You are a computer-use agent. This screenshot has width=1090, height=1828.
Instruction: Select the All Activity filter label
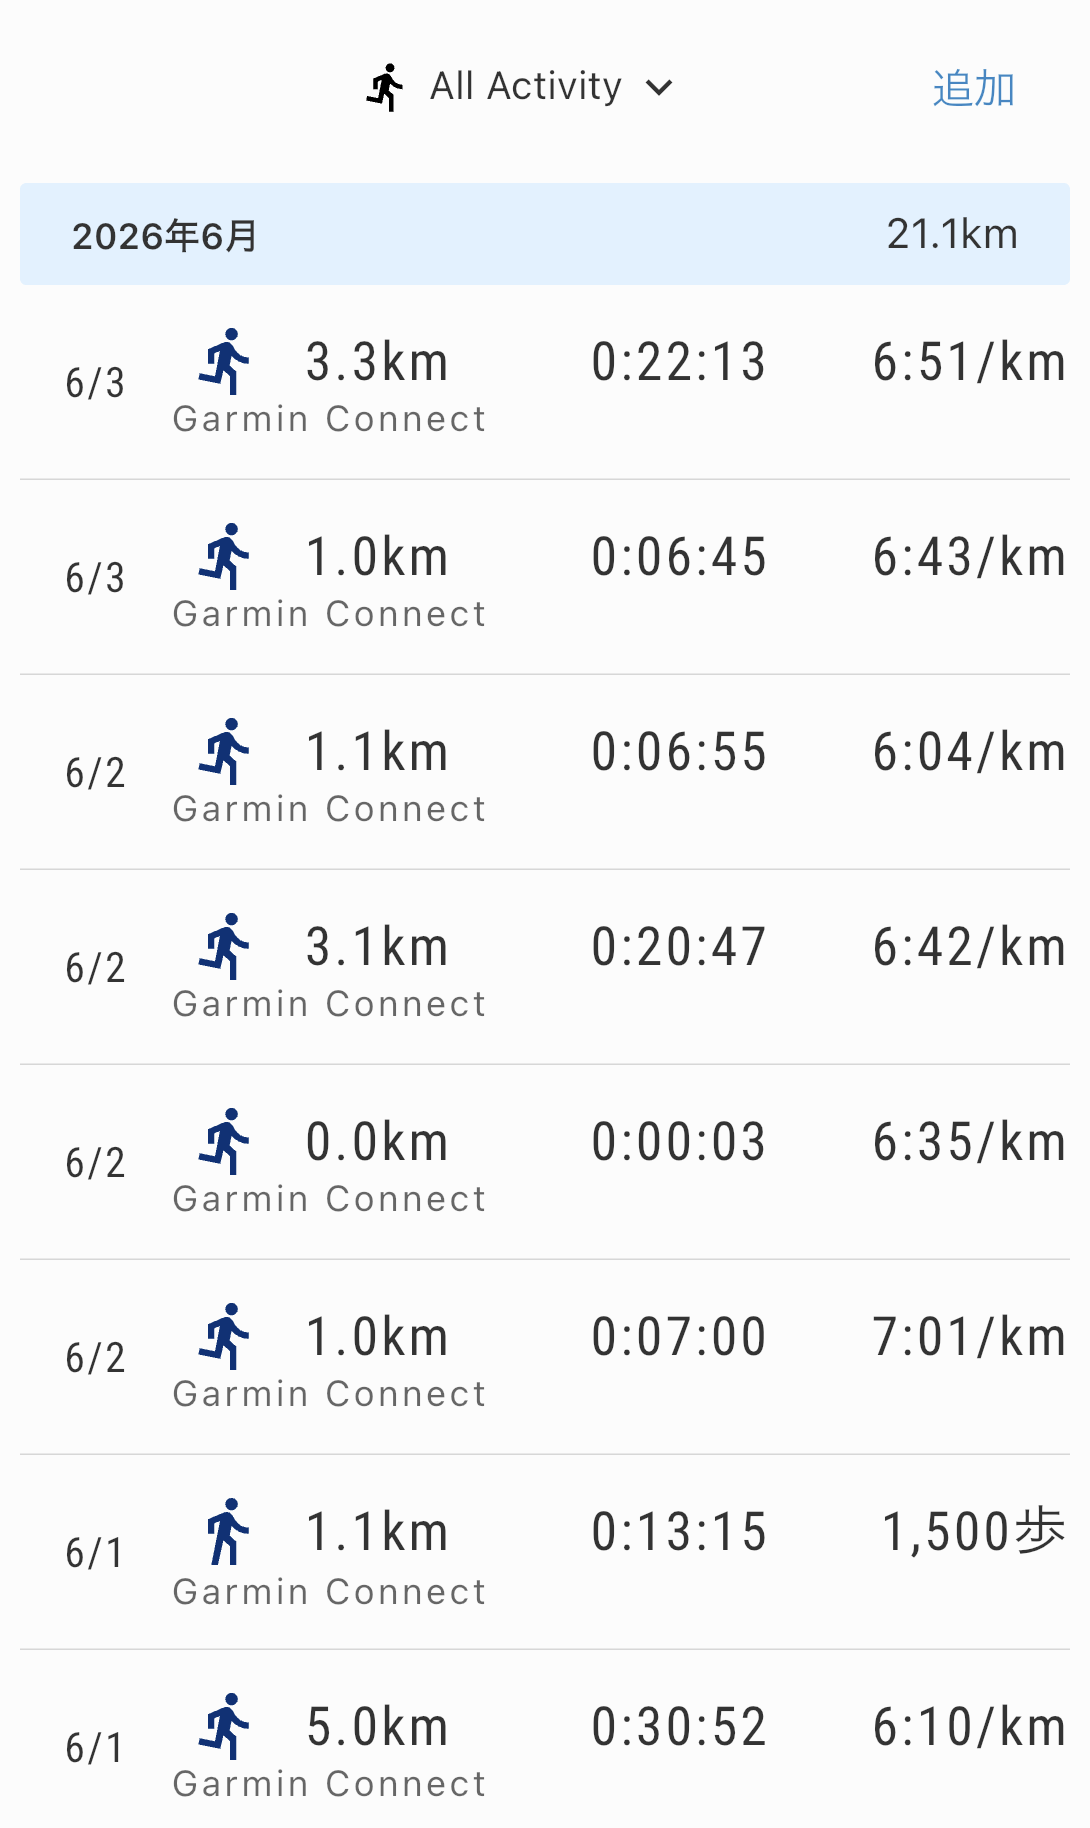(x=526, y=86)
